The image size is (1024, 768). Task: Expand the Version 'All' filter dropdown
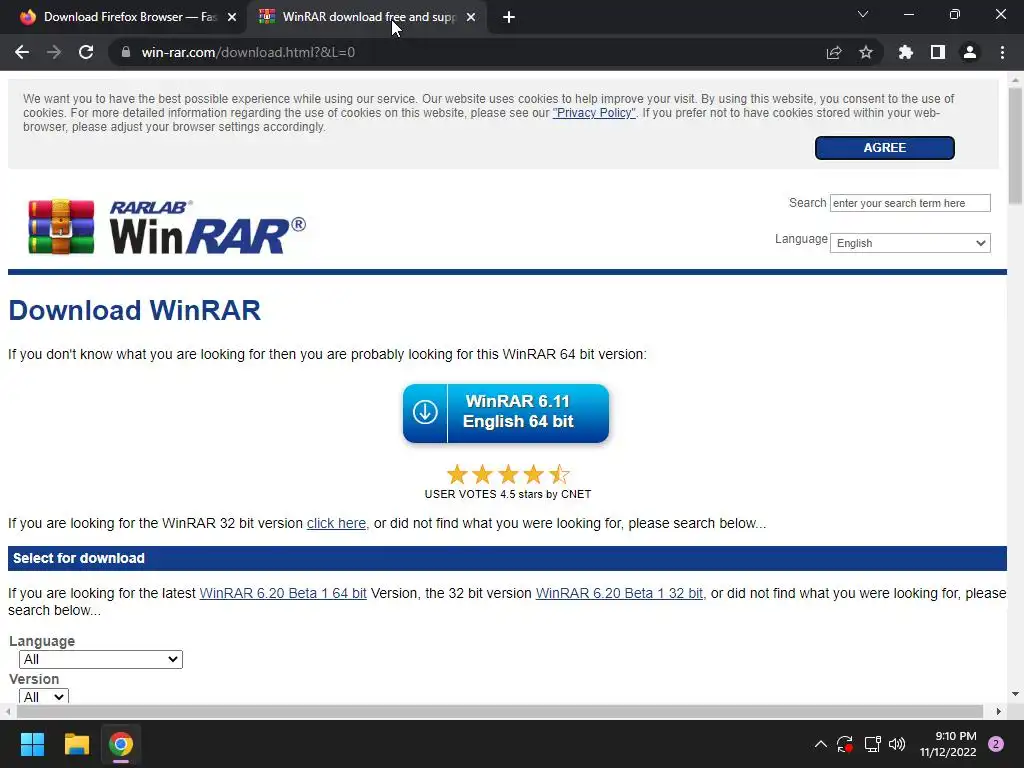pyautogui.click(x=44, y=696)
